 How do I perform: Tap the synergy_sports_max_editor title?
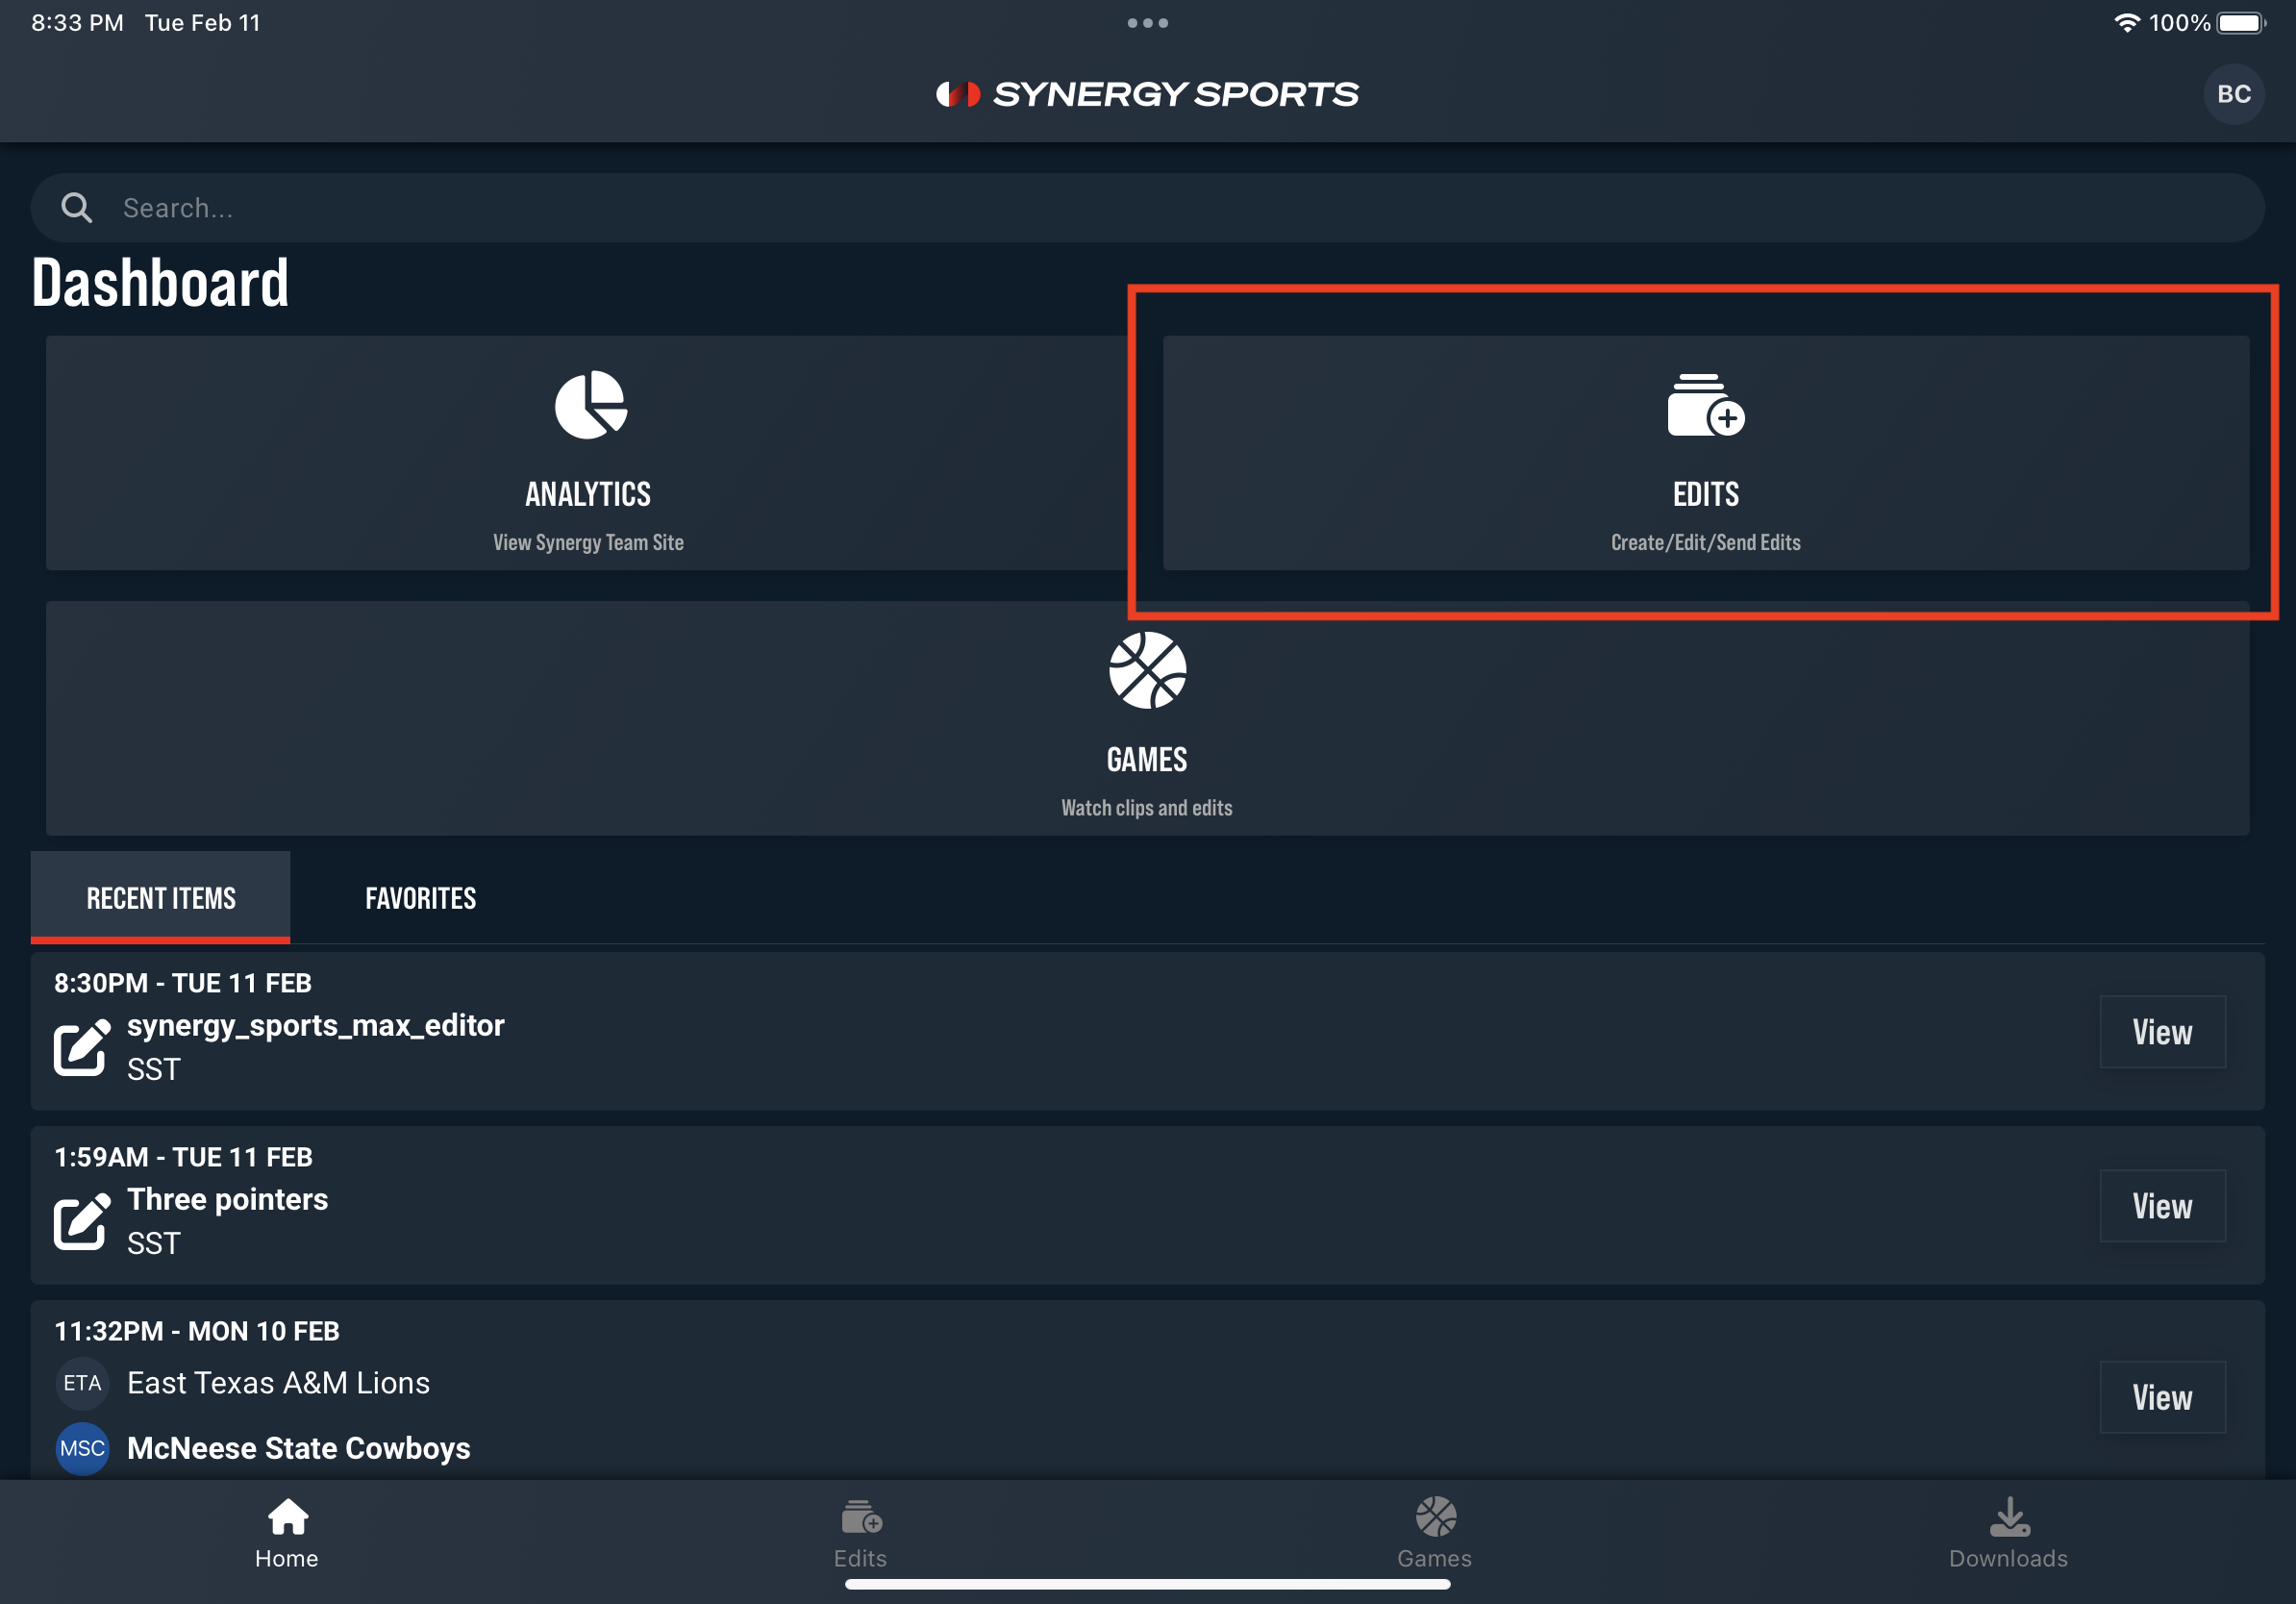click(316, 1025)
